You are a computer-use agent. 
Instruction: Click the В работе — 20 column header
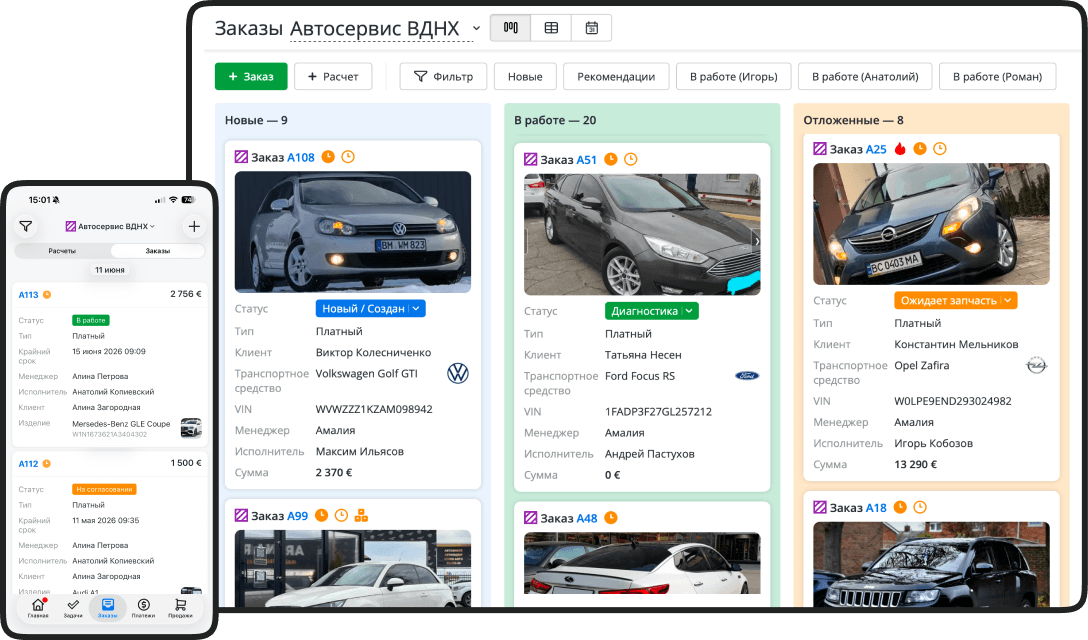pos(555,120)
